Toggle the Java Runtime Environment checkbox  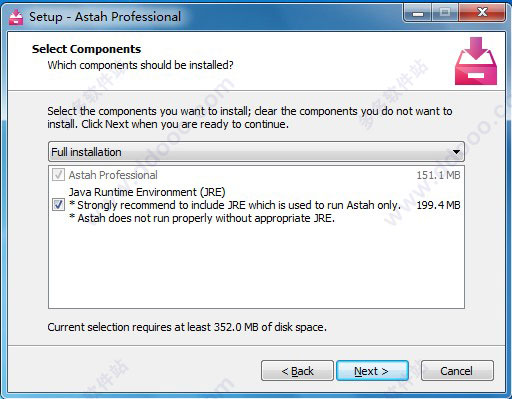point(58,205)
